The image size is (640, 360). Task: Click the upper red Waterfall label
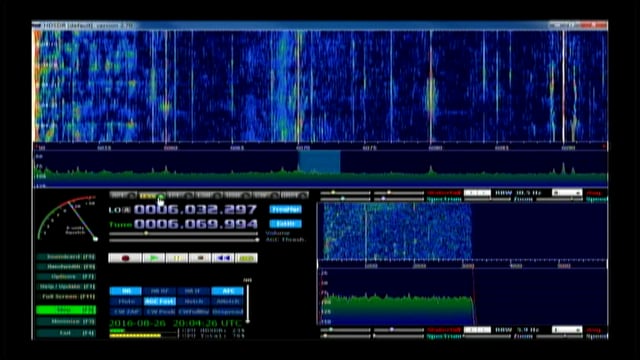click(444, 193)
